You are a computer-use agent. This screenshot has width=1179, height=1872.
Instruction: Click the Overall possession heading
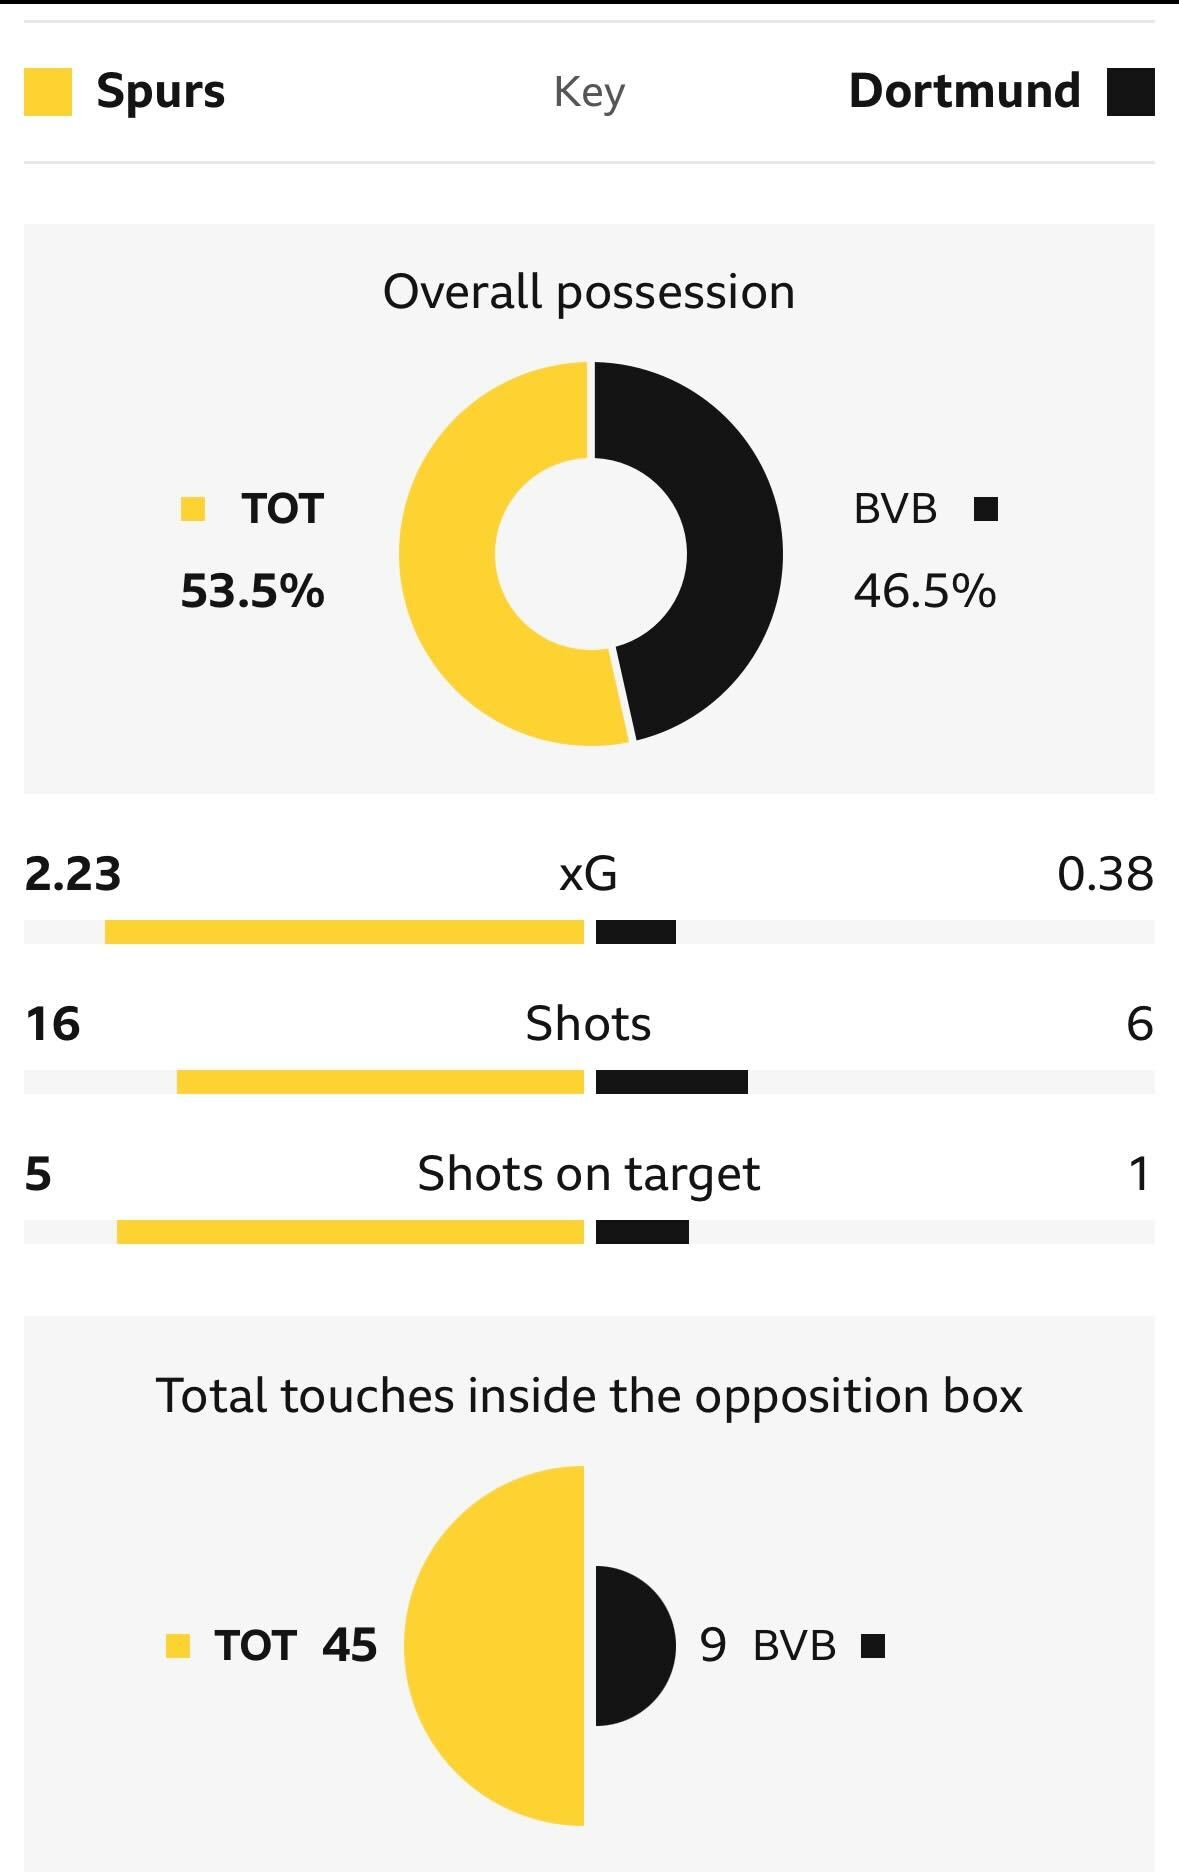589,292
